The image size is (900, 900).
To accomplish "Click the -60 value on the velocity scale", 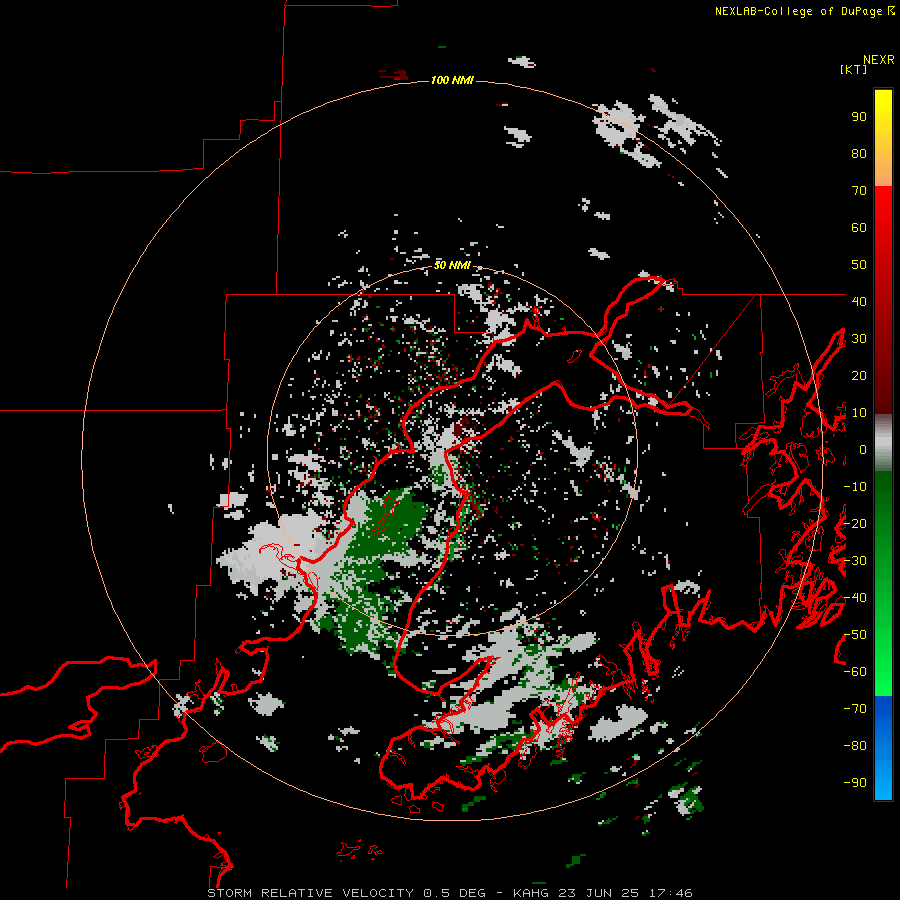I will (855, 672).
